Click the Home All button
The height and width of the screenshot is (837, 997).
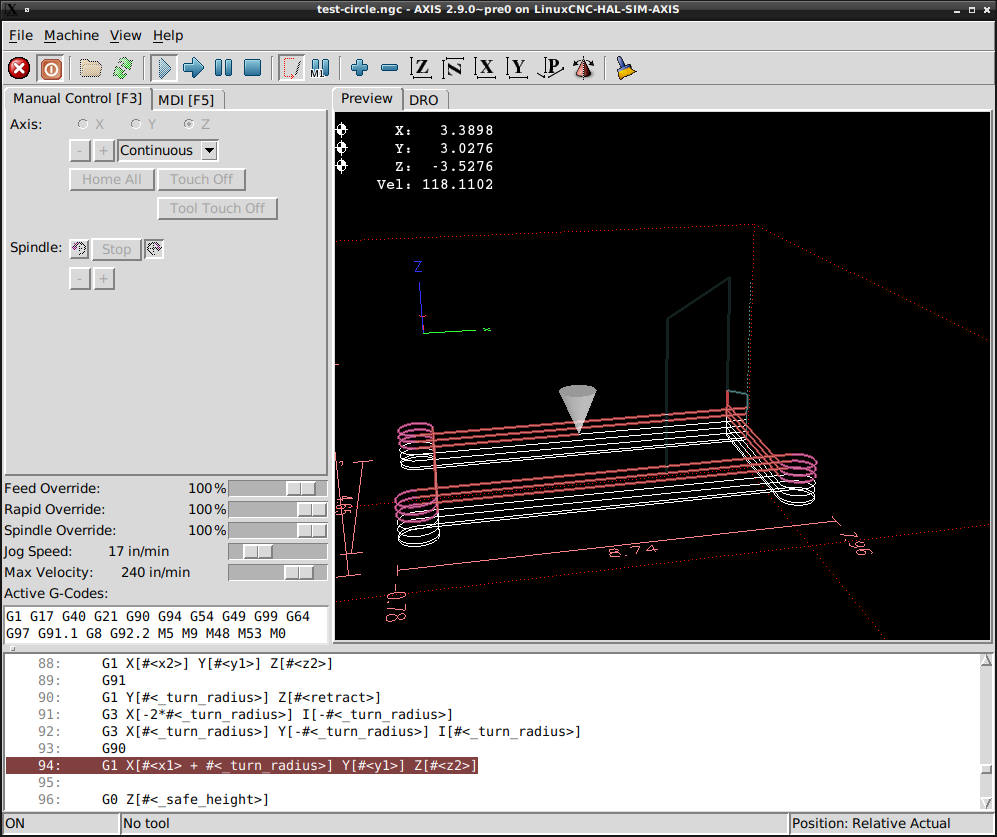(111, 180)
